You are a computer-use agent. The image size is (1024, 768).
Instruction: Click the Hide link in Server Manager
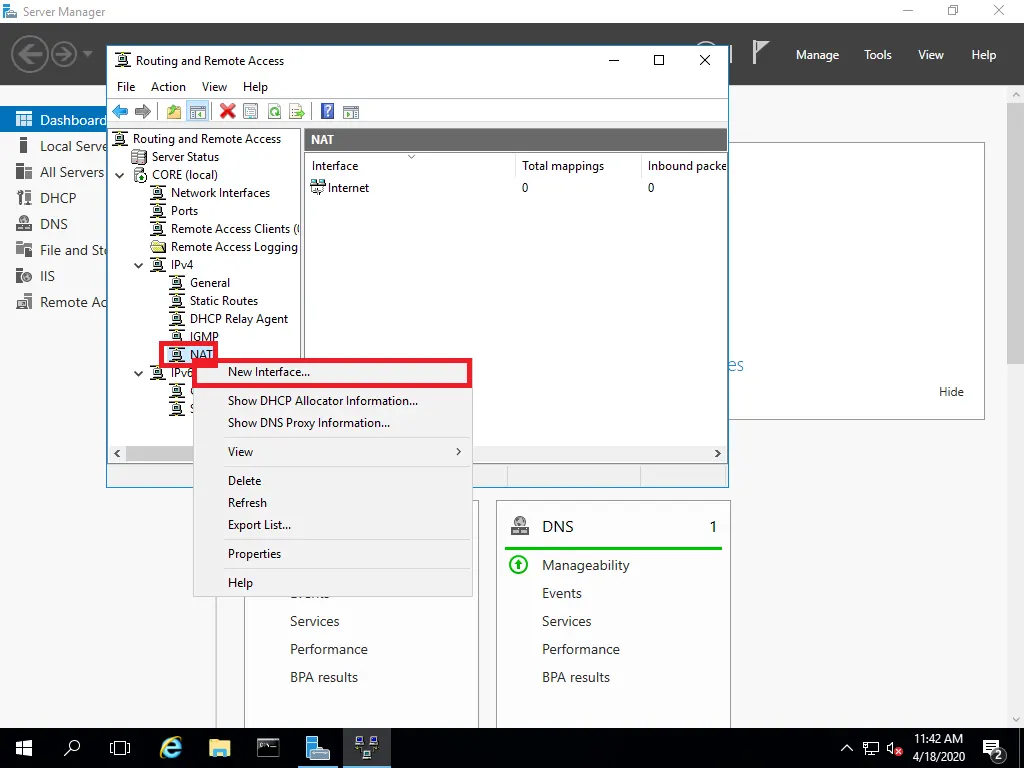pos(951,392)
